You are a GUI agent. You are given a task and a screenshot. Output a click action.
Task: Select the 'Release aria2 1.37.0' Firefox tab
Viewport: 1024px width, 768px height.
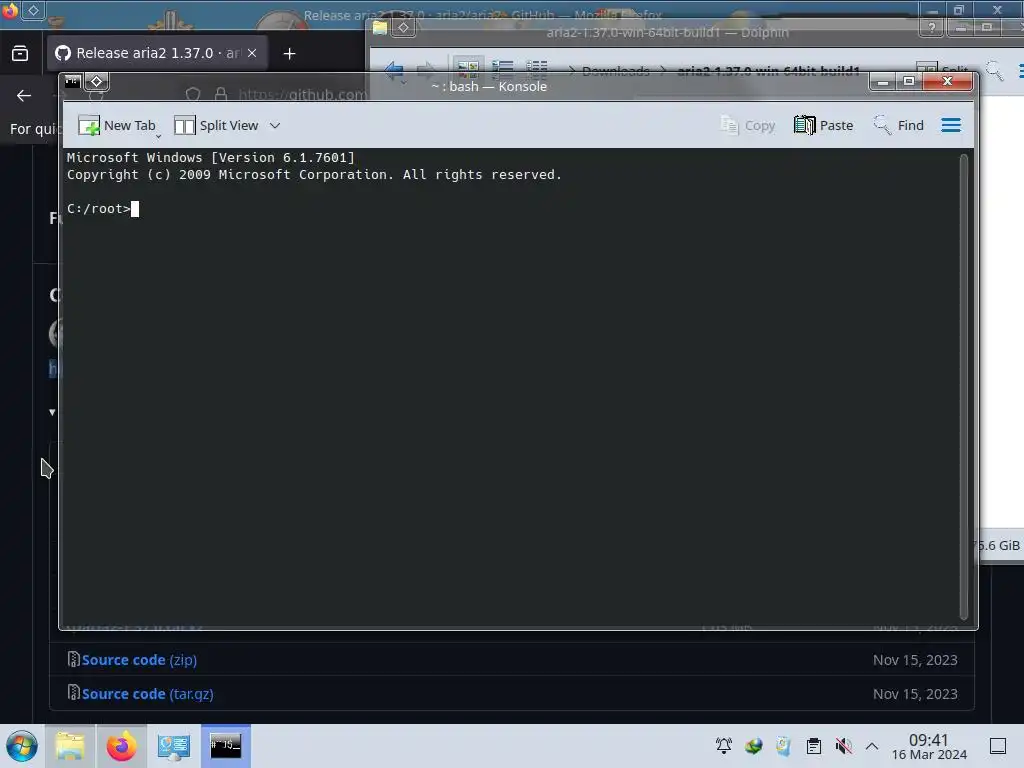pos(157,54)
